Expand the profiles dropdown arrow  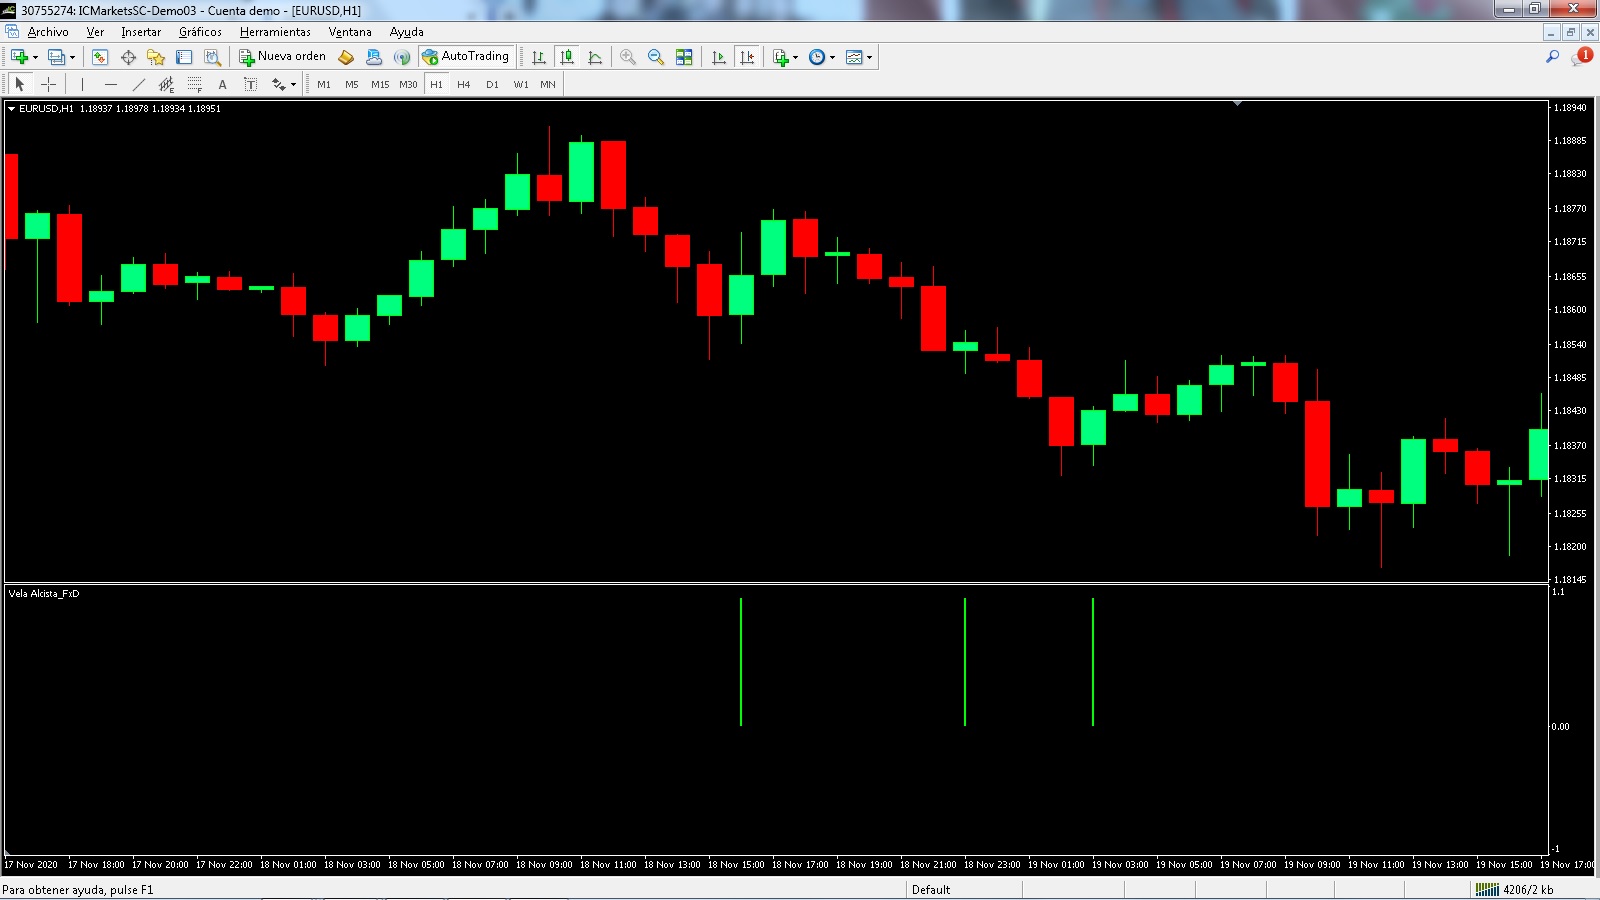coord(72,57)
